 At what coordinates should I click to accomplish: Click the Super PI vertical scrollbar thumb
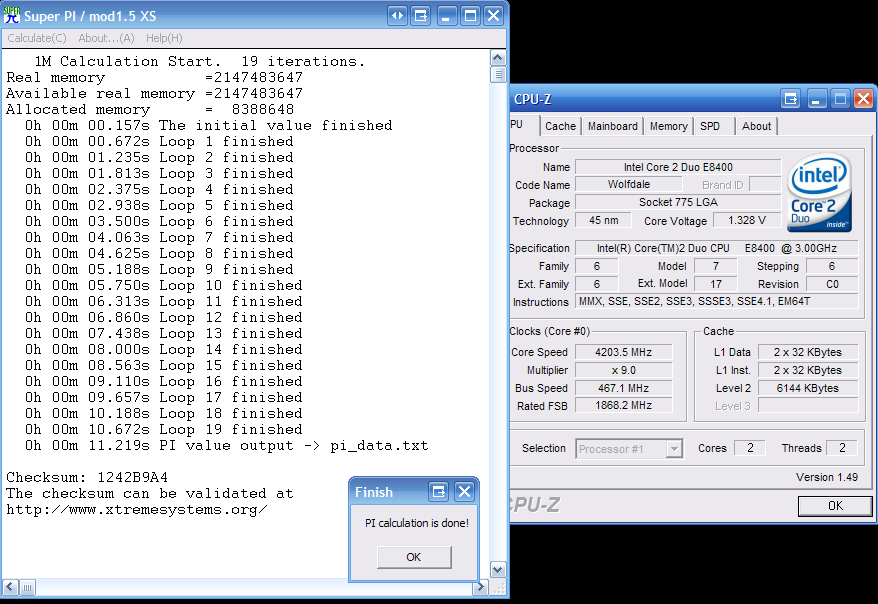[498, 74]
